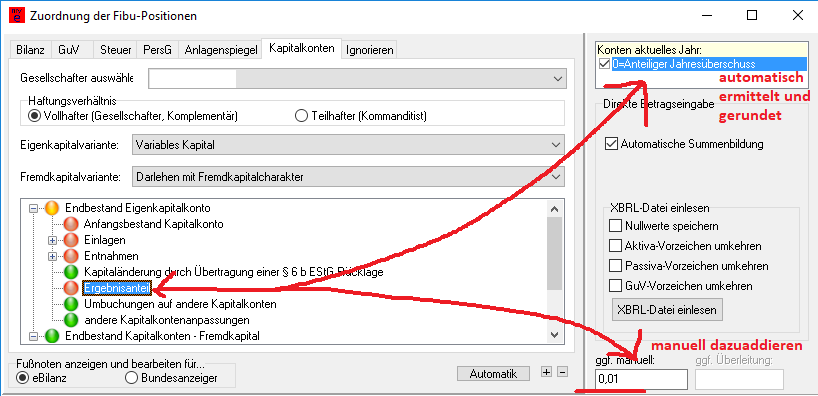818x396 pixels.
Task: Select Anfangsbestand Kapitalkonto tree item
Action: click(x=153, y=224)
